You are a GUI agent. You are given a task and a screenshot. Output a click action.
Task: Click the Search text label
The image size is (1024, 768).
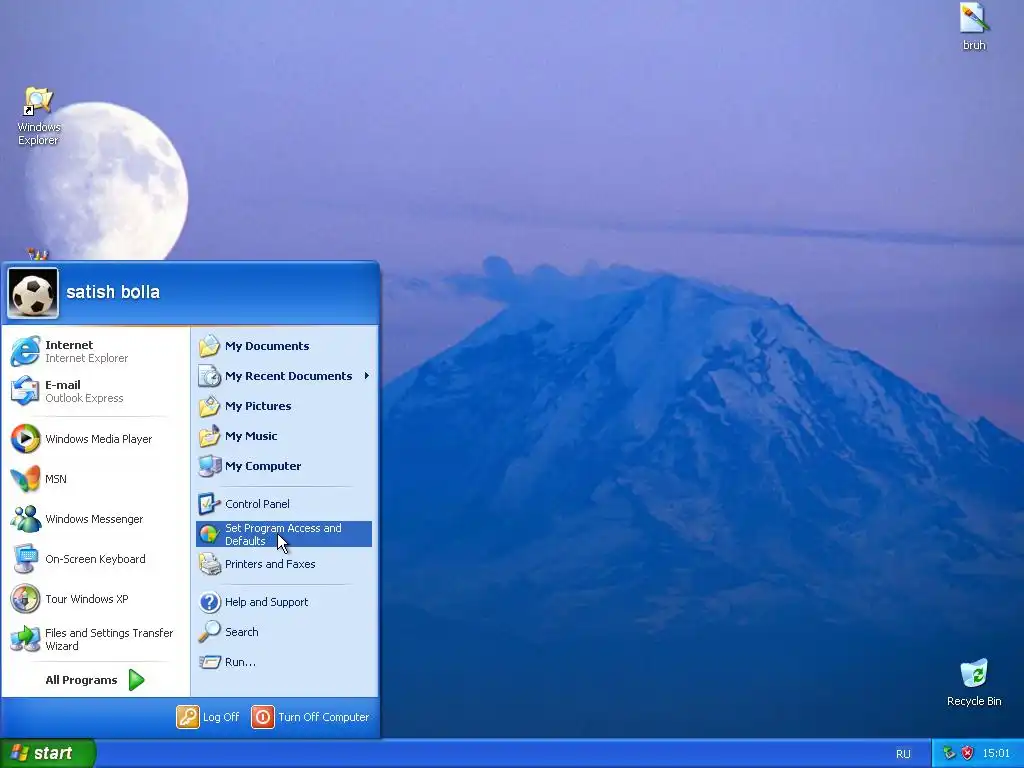[x=242, y=632]
